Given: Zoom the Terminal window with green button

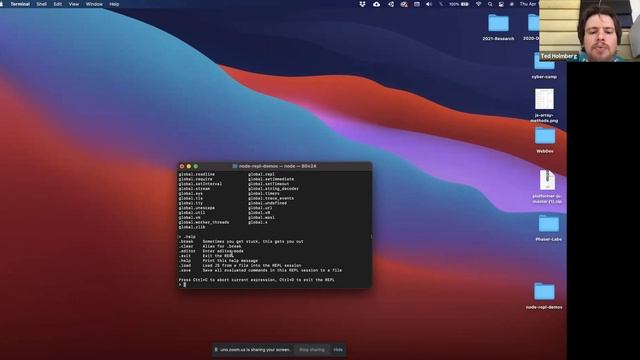Looking at the screenshot, I should 196,166.
